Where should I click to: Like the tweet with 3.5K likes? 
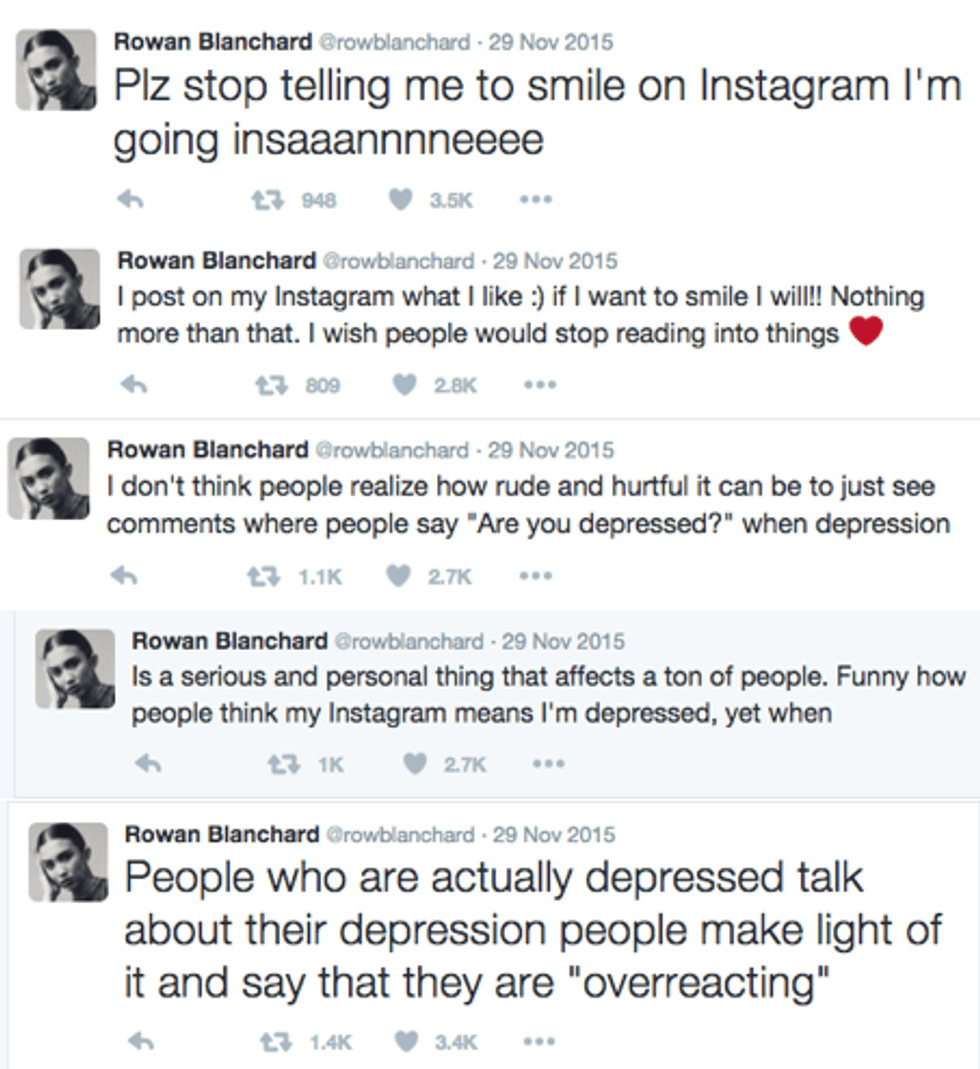[x=399, y=199]
